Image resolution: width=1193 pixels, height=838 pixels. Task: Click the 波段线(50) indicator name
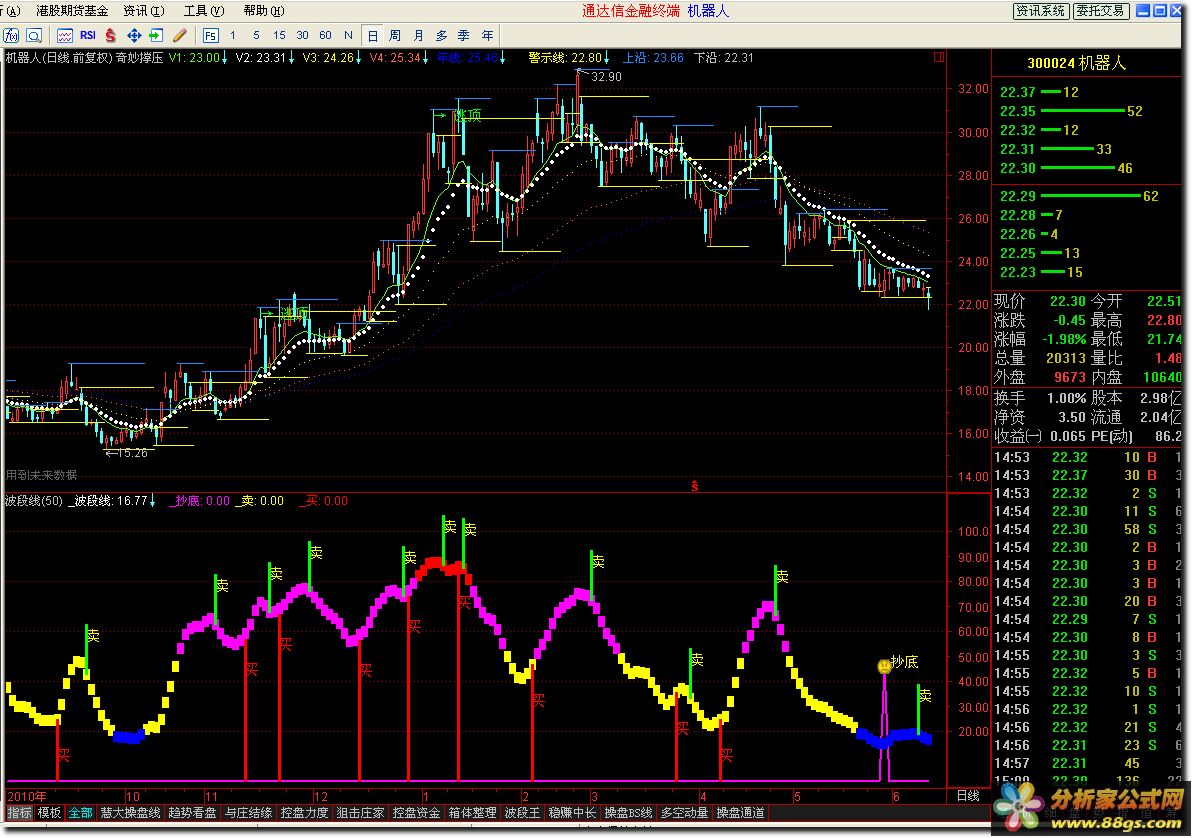[34, 501]
